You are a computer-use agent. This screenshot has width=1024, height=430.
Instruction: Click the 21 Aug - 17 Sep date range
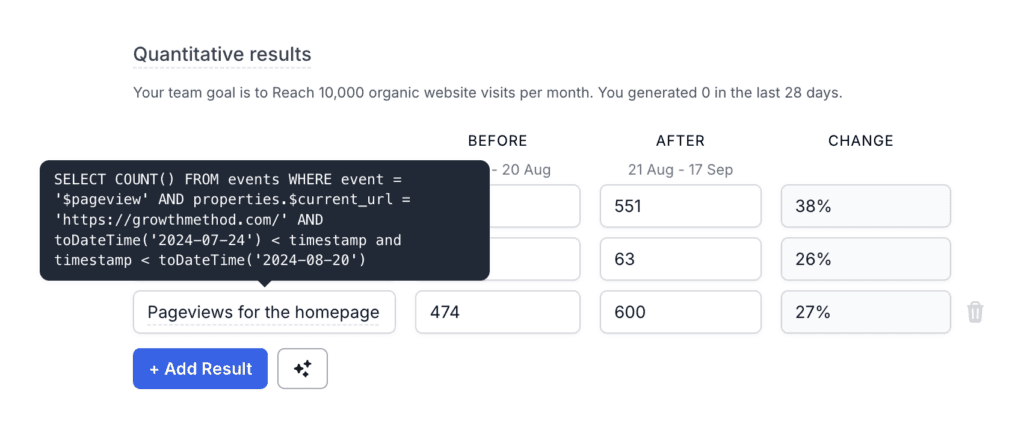680,170
